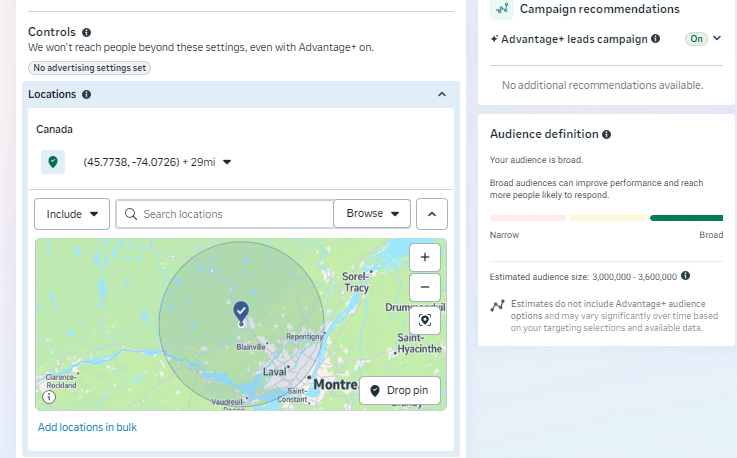Image resolution: width=737 pixels, height=458 pixels.
Task: Collapse the map with the up chevron button
Action: (432, 214)
